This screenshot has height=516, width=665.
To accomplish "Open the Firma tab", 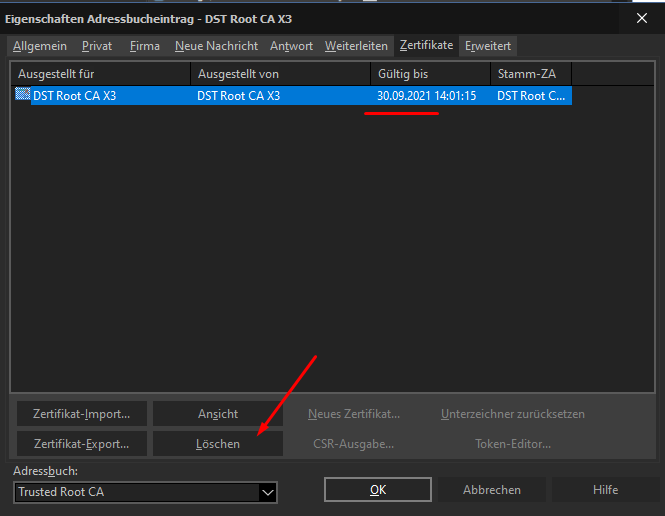I will [145, 46].
